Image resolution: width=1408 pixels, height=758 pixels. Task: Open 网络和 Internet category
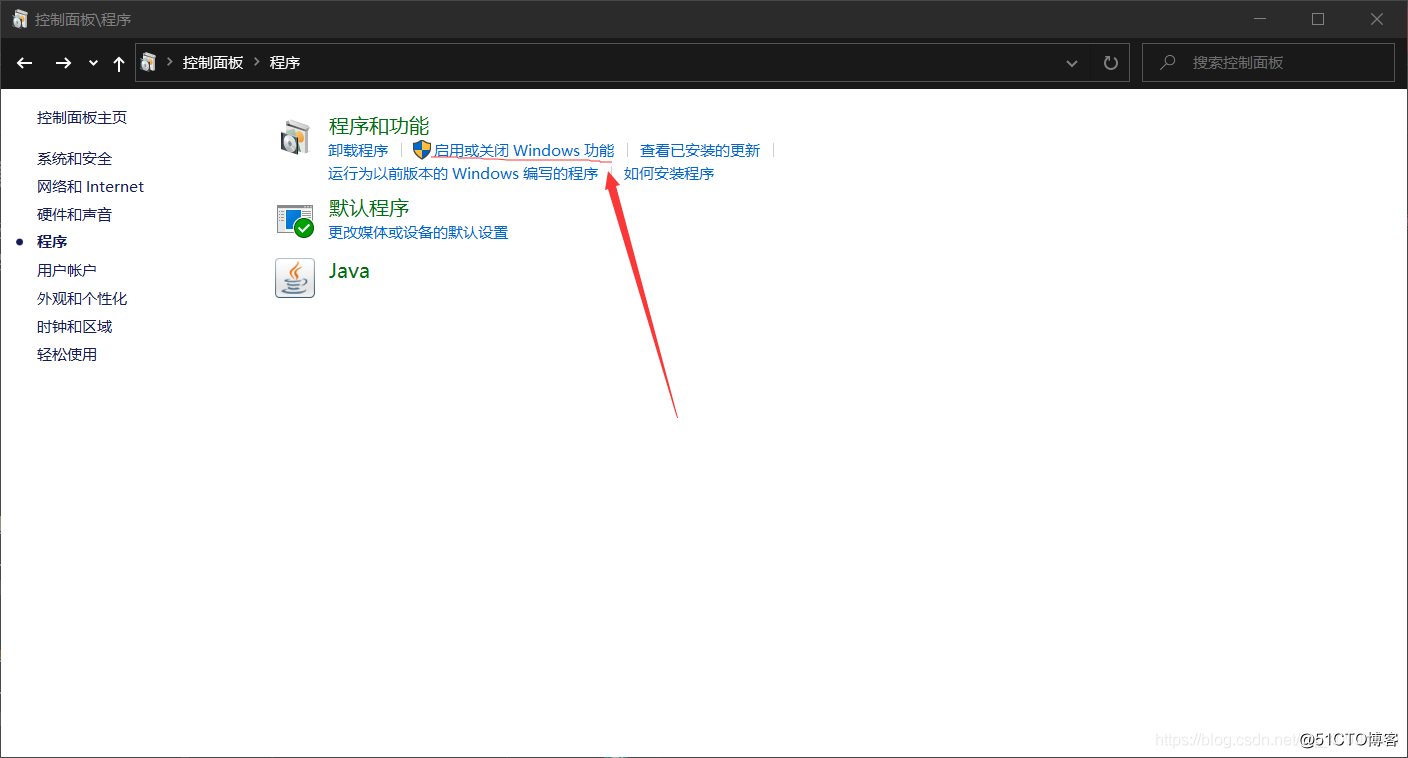(x=91, y=186)
